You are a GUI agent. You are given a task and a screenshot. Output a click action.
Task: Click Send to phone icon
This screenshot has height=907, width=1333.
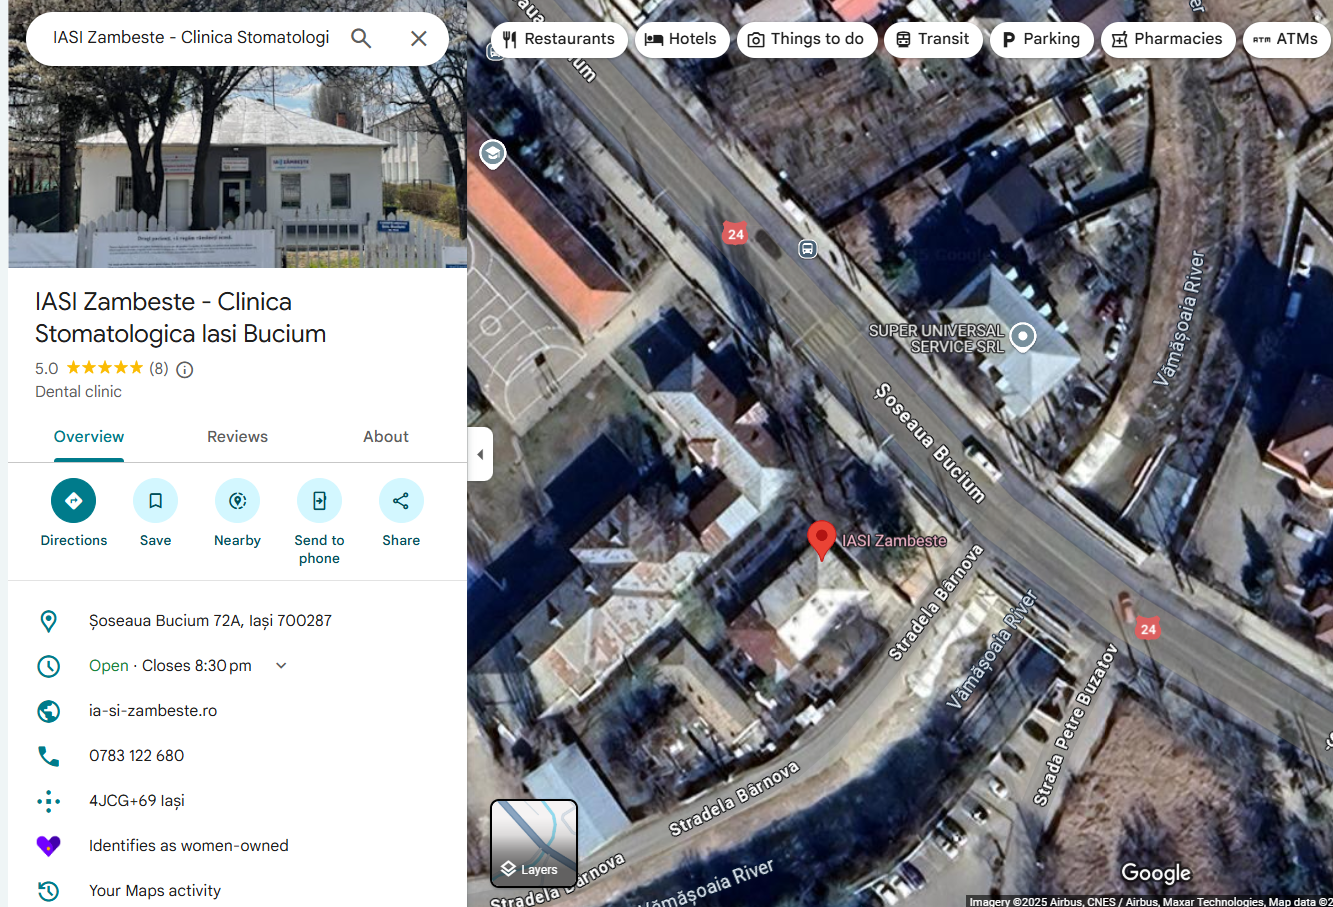point(319,501)
